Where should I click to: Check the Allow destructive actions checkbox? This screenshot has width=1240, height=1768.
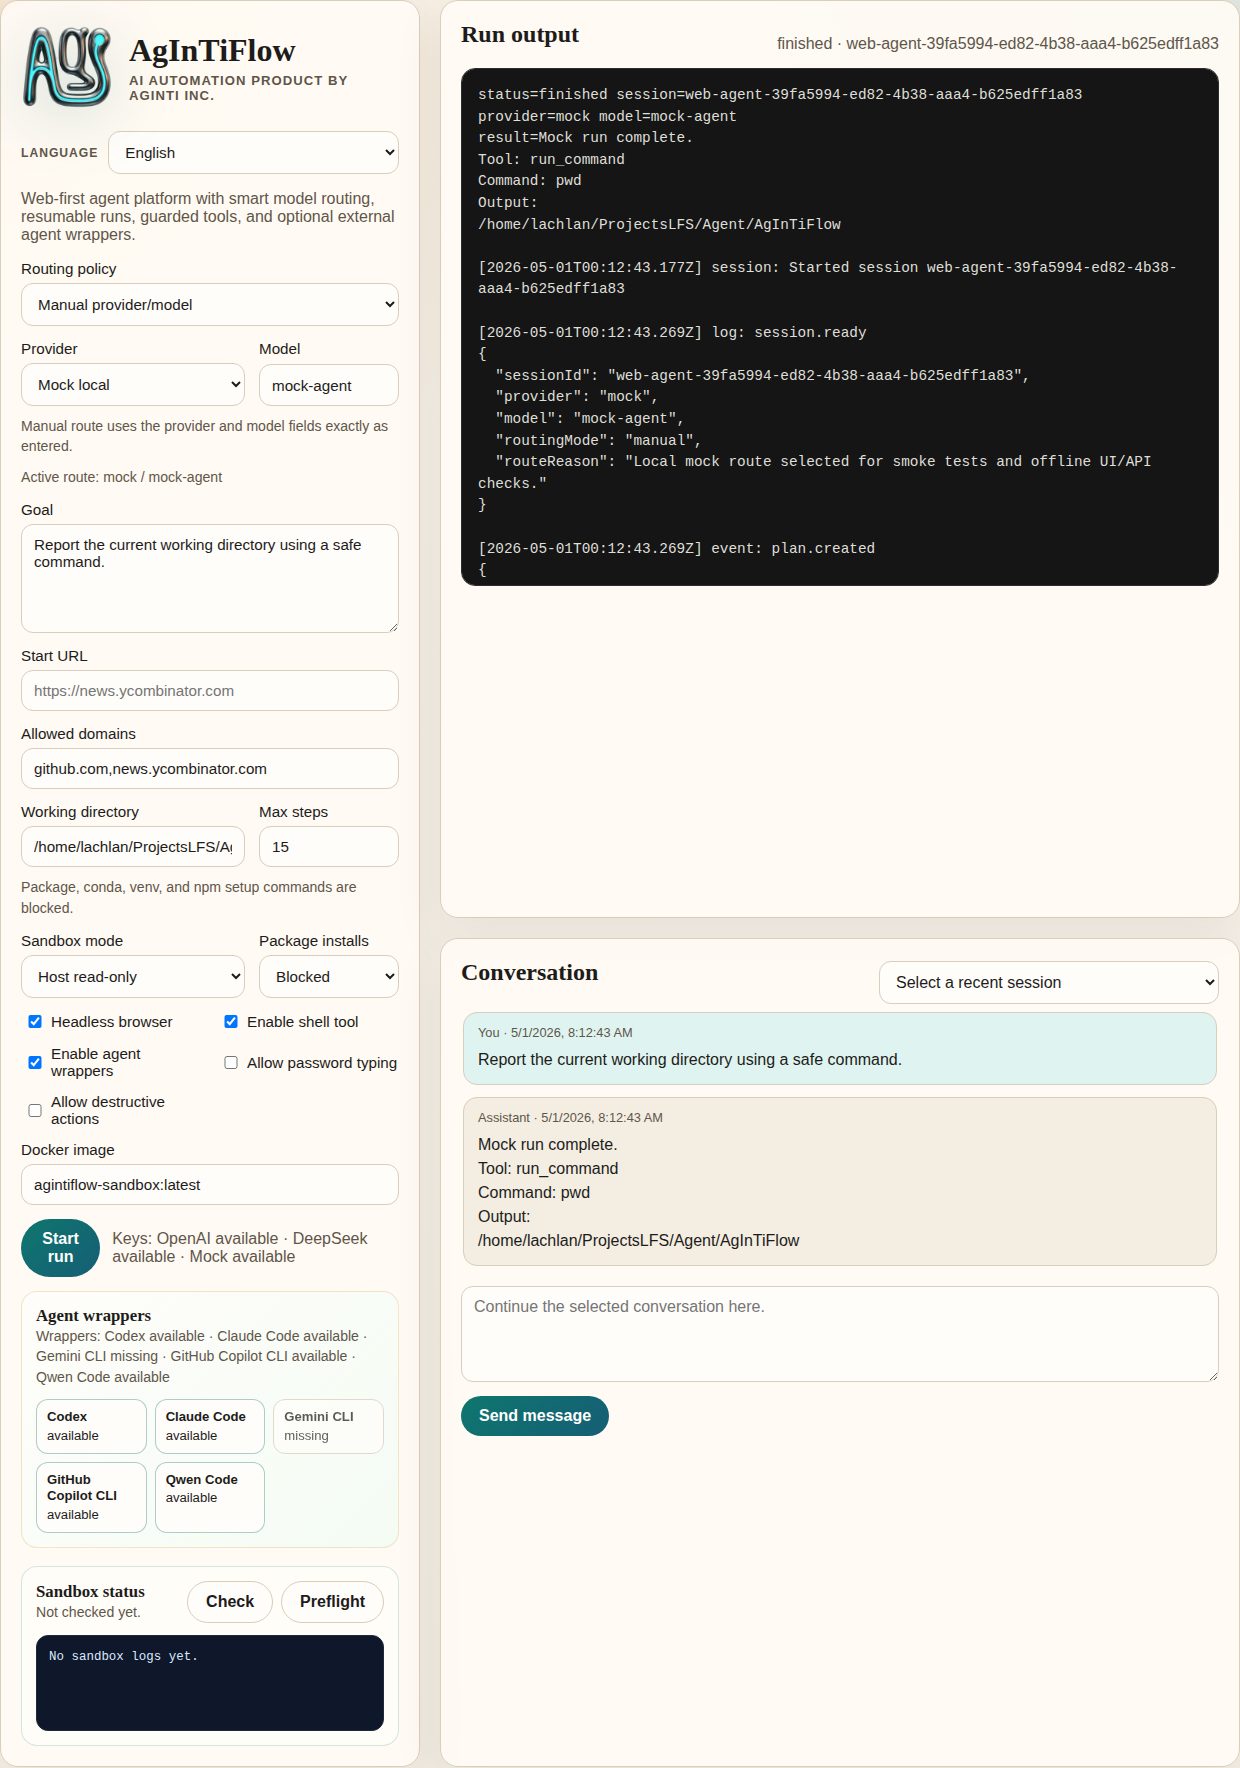pyautogui.click(x=35, y=1111)
